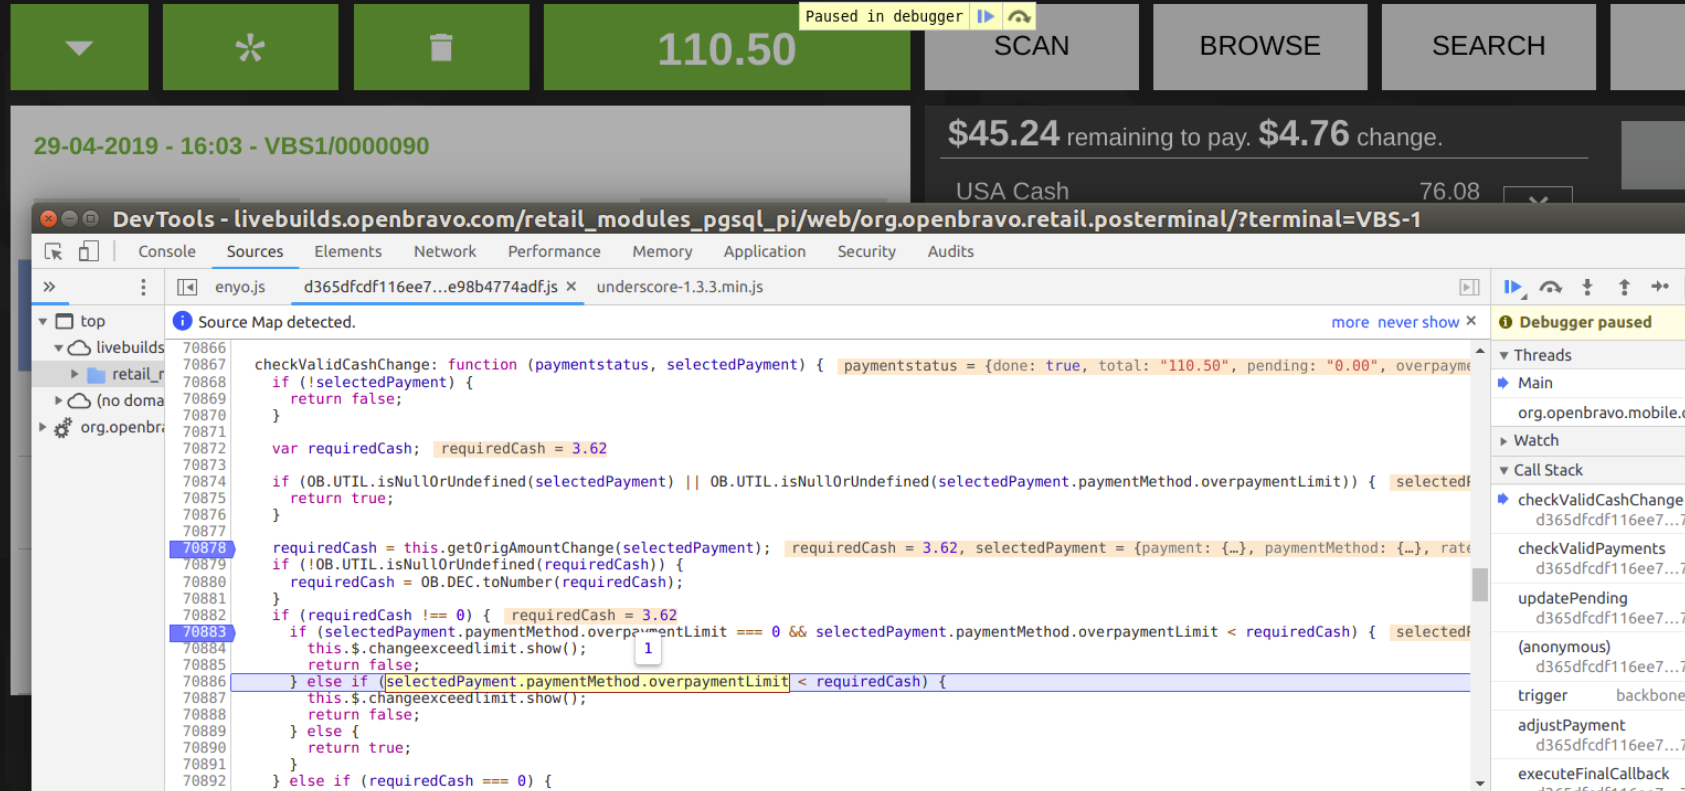Toggle the breakpoint on line 70878
Image resolution: width=1685 pixels, height=791 pixels.
pyautogui.click(x=204, y=548)
